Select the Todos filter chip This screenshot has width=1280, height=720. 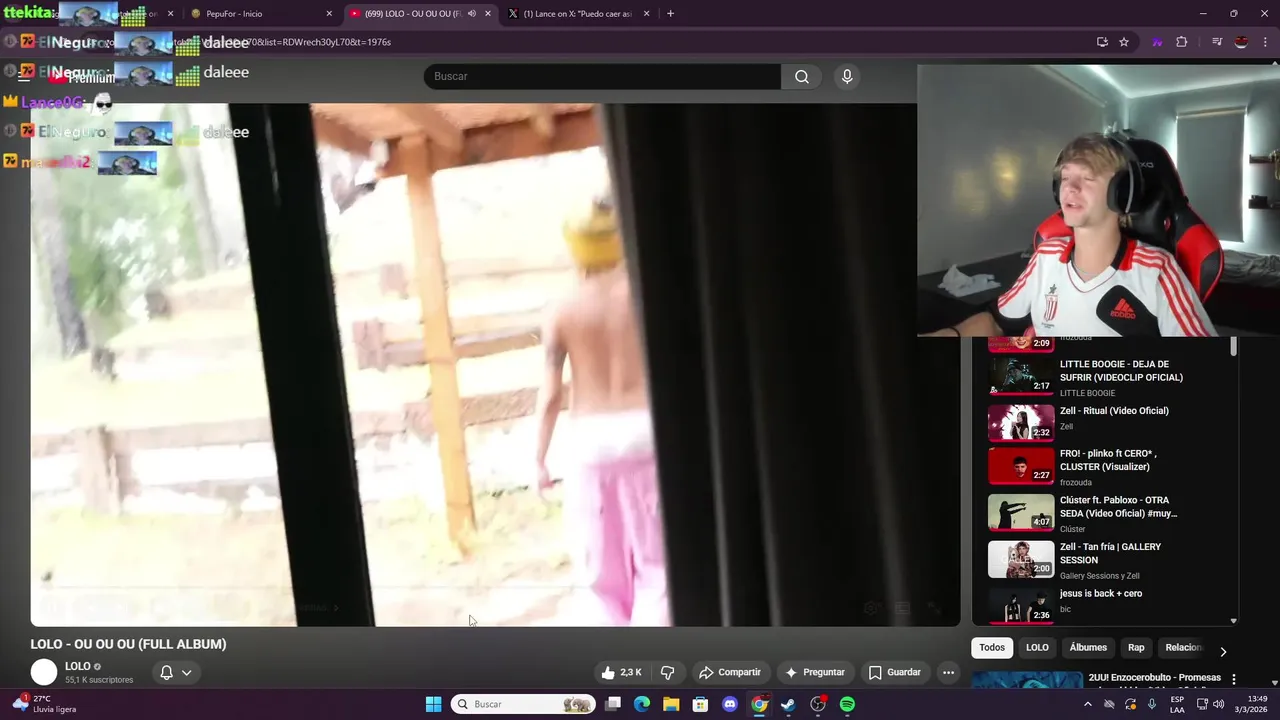tap(992, 647)
